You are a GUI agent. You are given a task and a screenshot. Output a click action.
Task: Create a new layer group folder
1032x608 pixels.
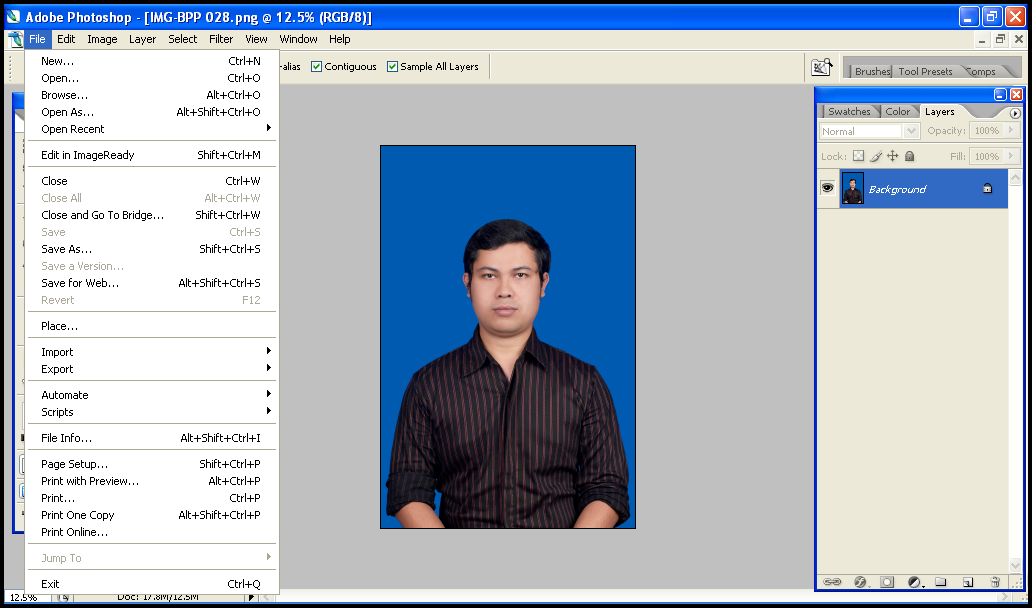[938, 582]
